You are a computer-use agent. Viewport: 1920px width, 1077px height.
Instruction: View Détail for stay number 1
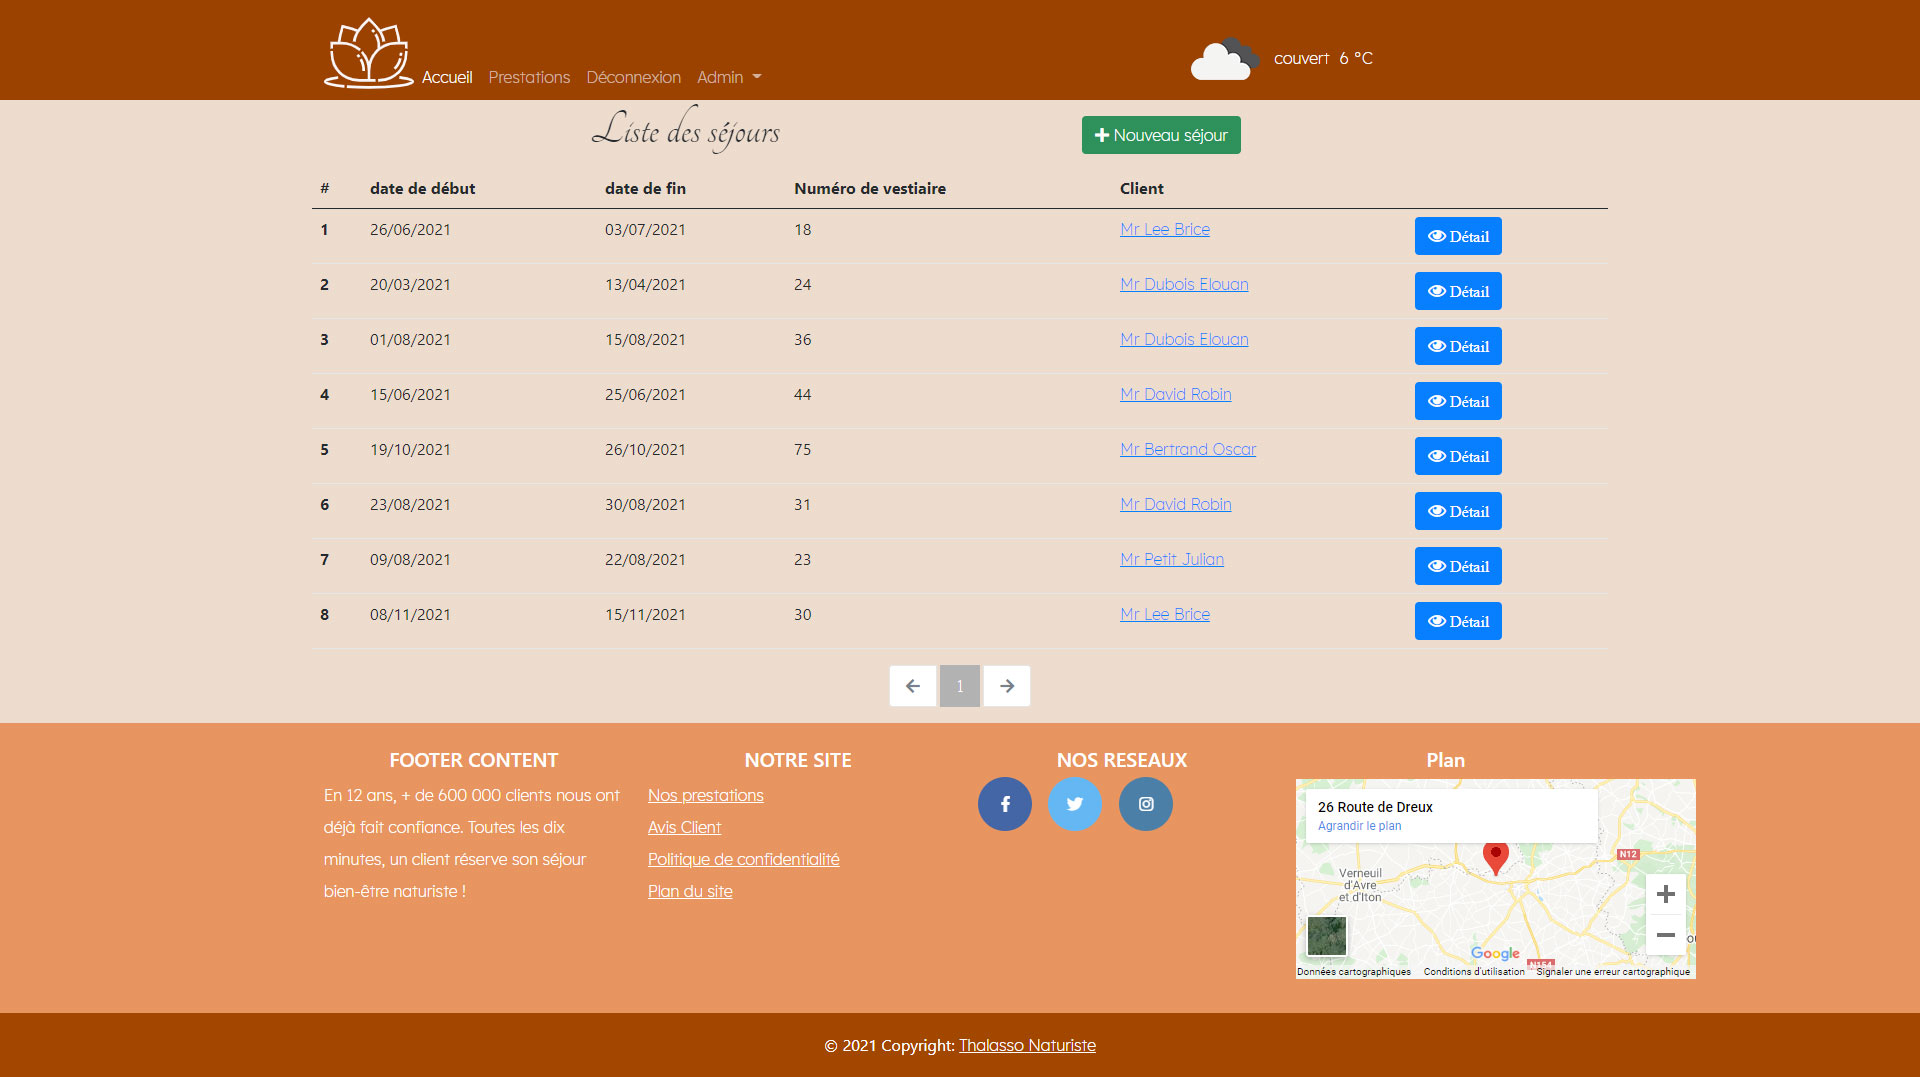1458,236
